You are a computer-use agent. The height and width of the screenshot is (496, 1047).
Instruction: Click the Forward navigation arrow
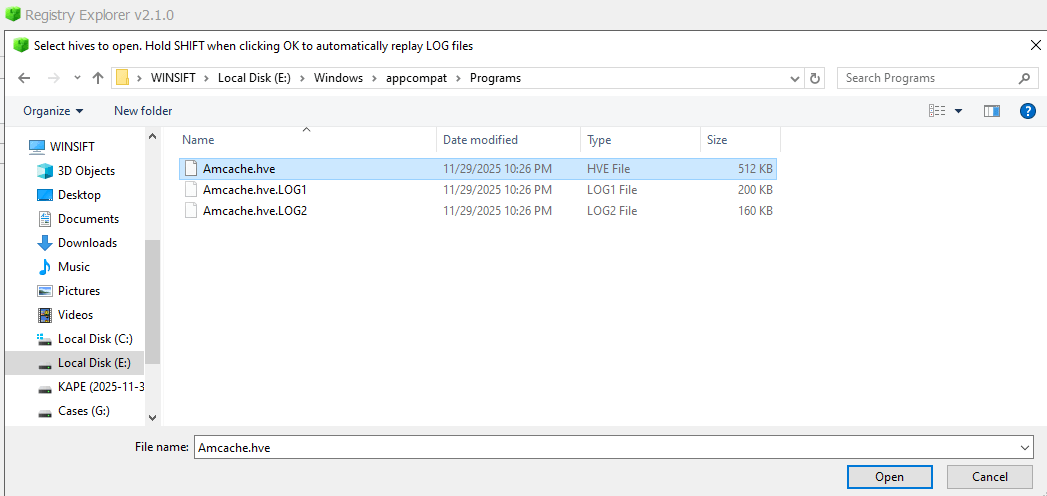[52, 78]
